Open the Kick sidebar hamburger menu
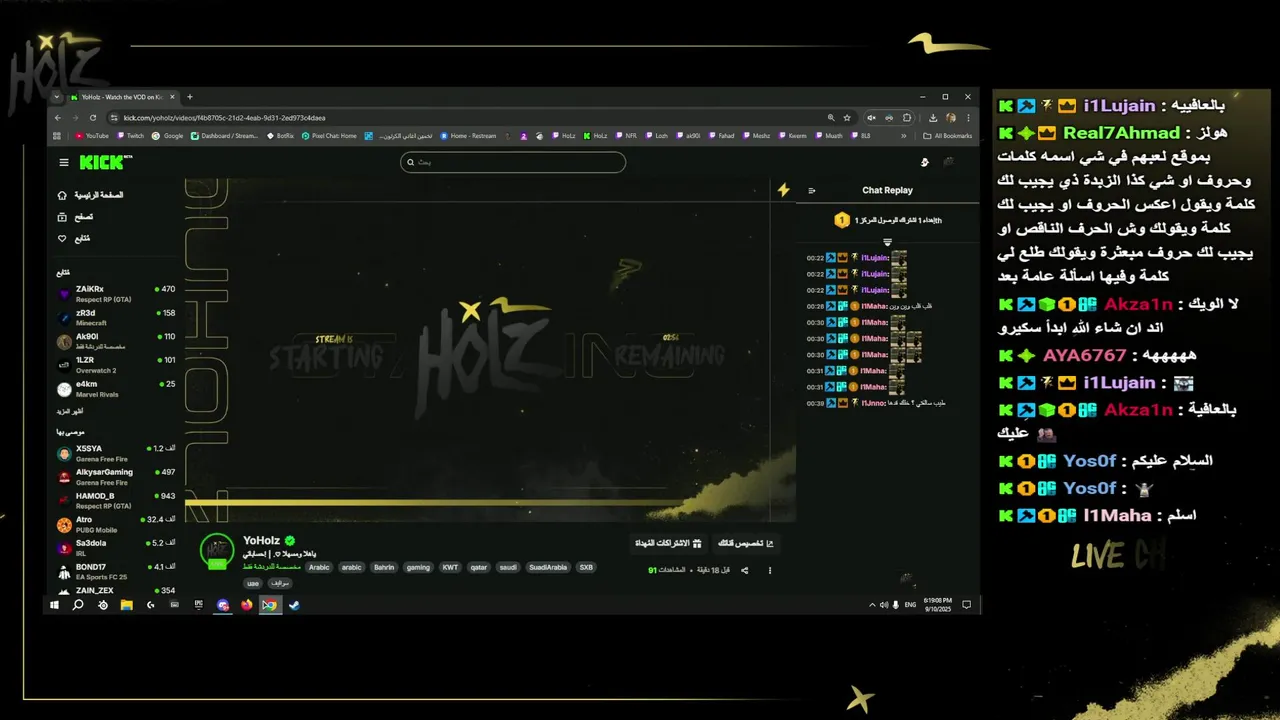The height and width of the screenshot is (720, 1280). [x=64, y=162]
